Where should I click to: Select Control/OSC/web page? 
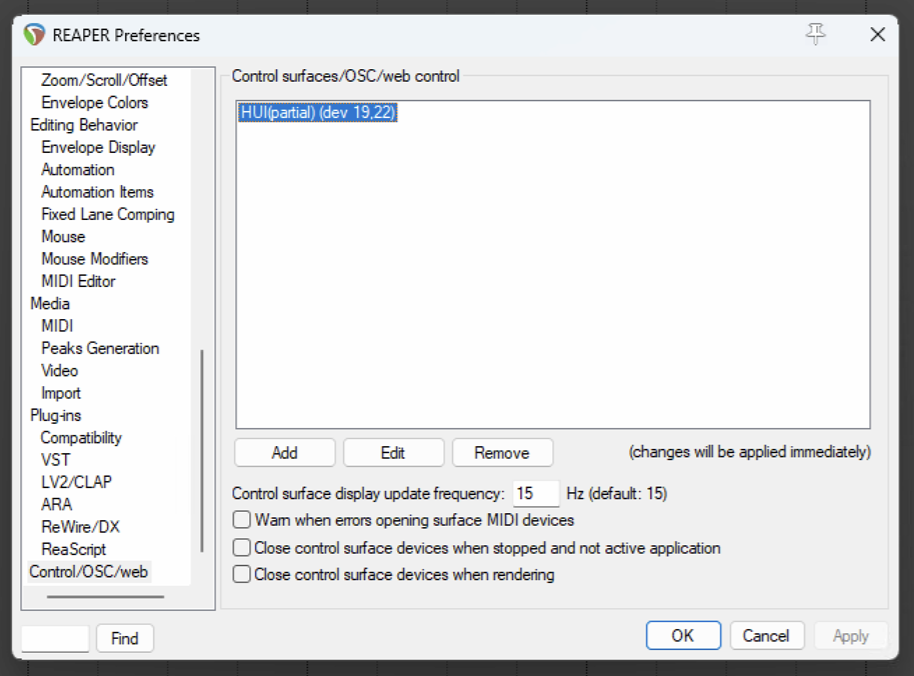click(x=89, y=572)
